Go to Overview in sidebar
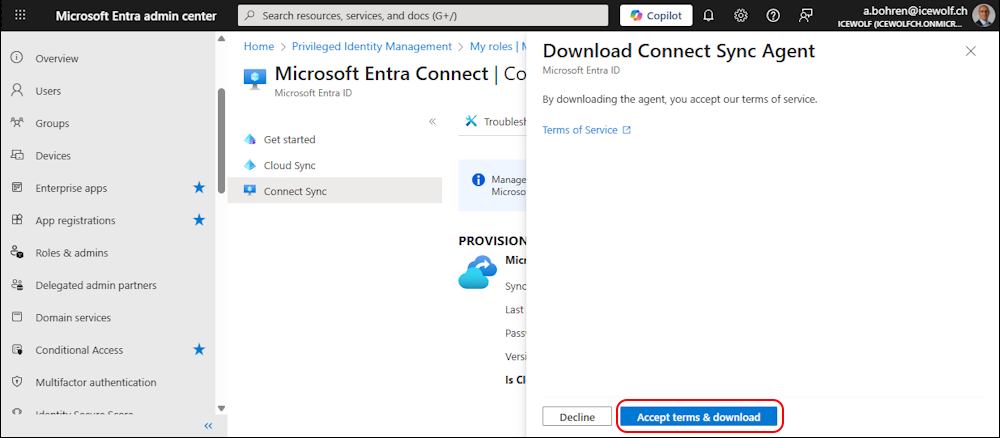The image size is (1000, 438). point(57,59)
